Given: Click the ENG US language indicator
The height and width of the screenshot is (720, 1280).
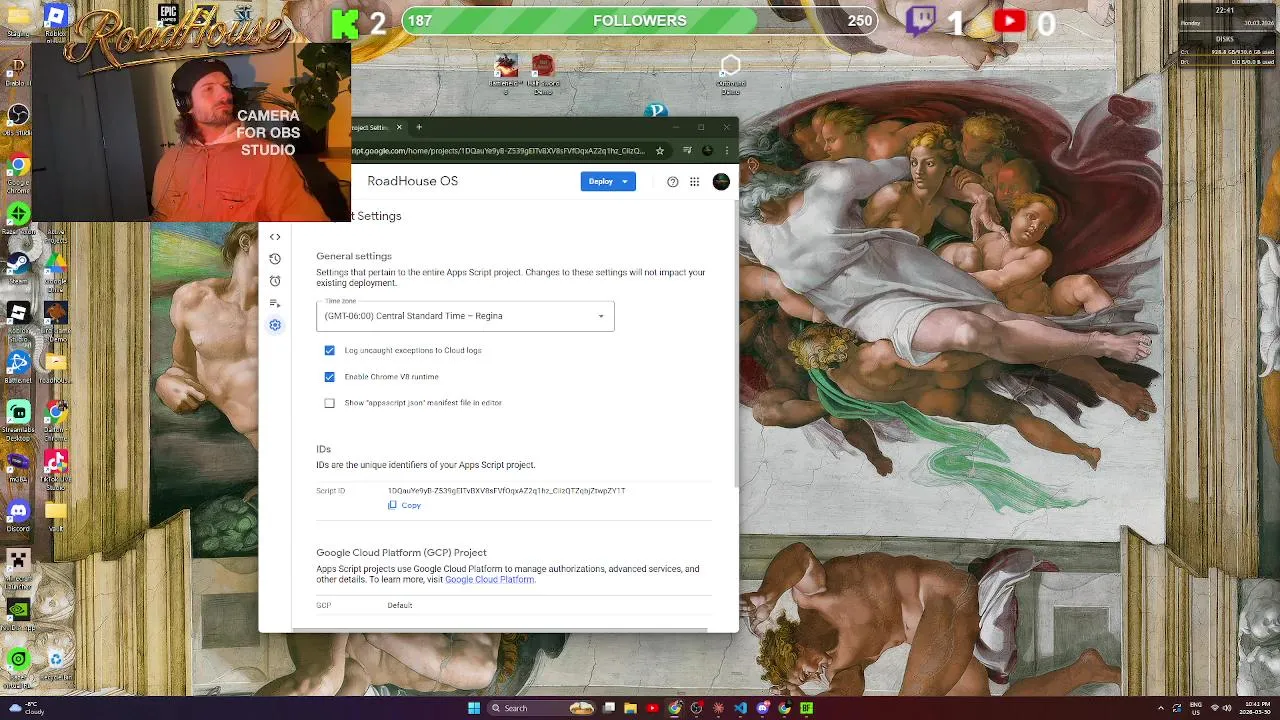Looking at the screenshot, I should tap(1194, 708).
